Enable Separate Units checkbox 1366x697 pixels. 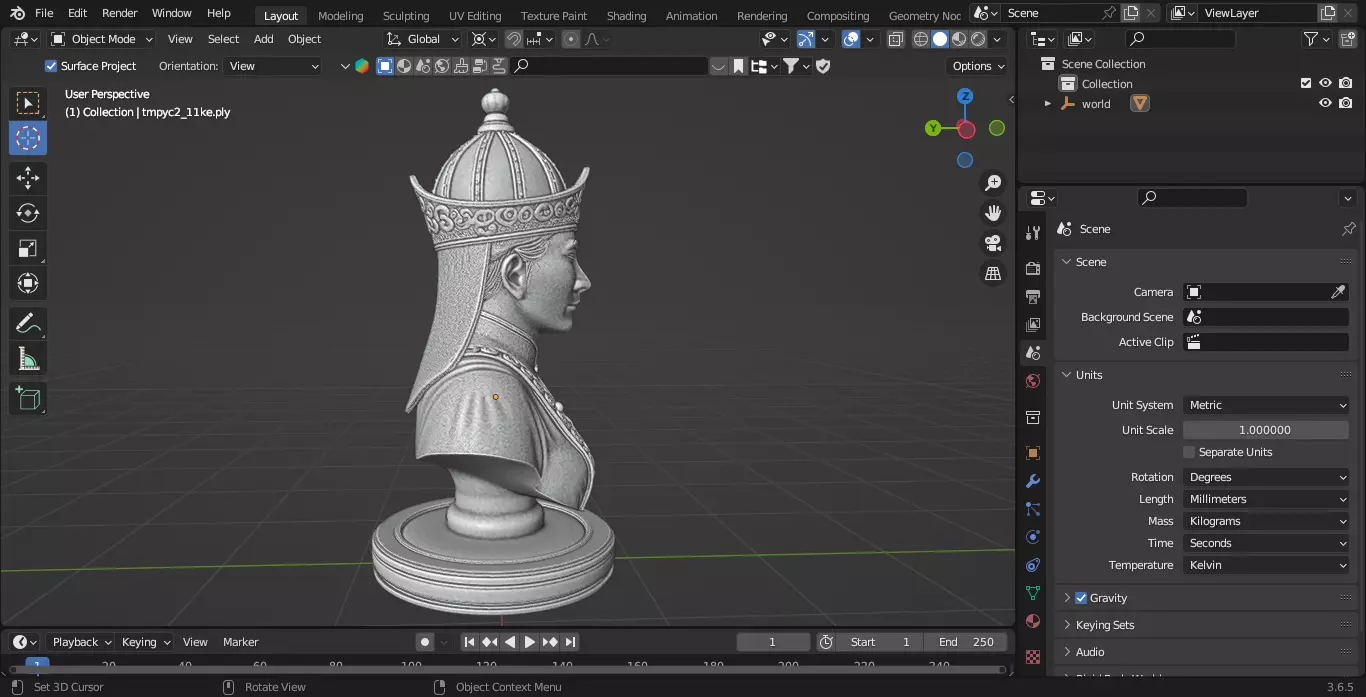1189,452
